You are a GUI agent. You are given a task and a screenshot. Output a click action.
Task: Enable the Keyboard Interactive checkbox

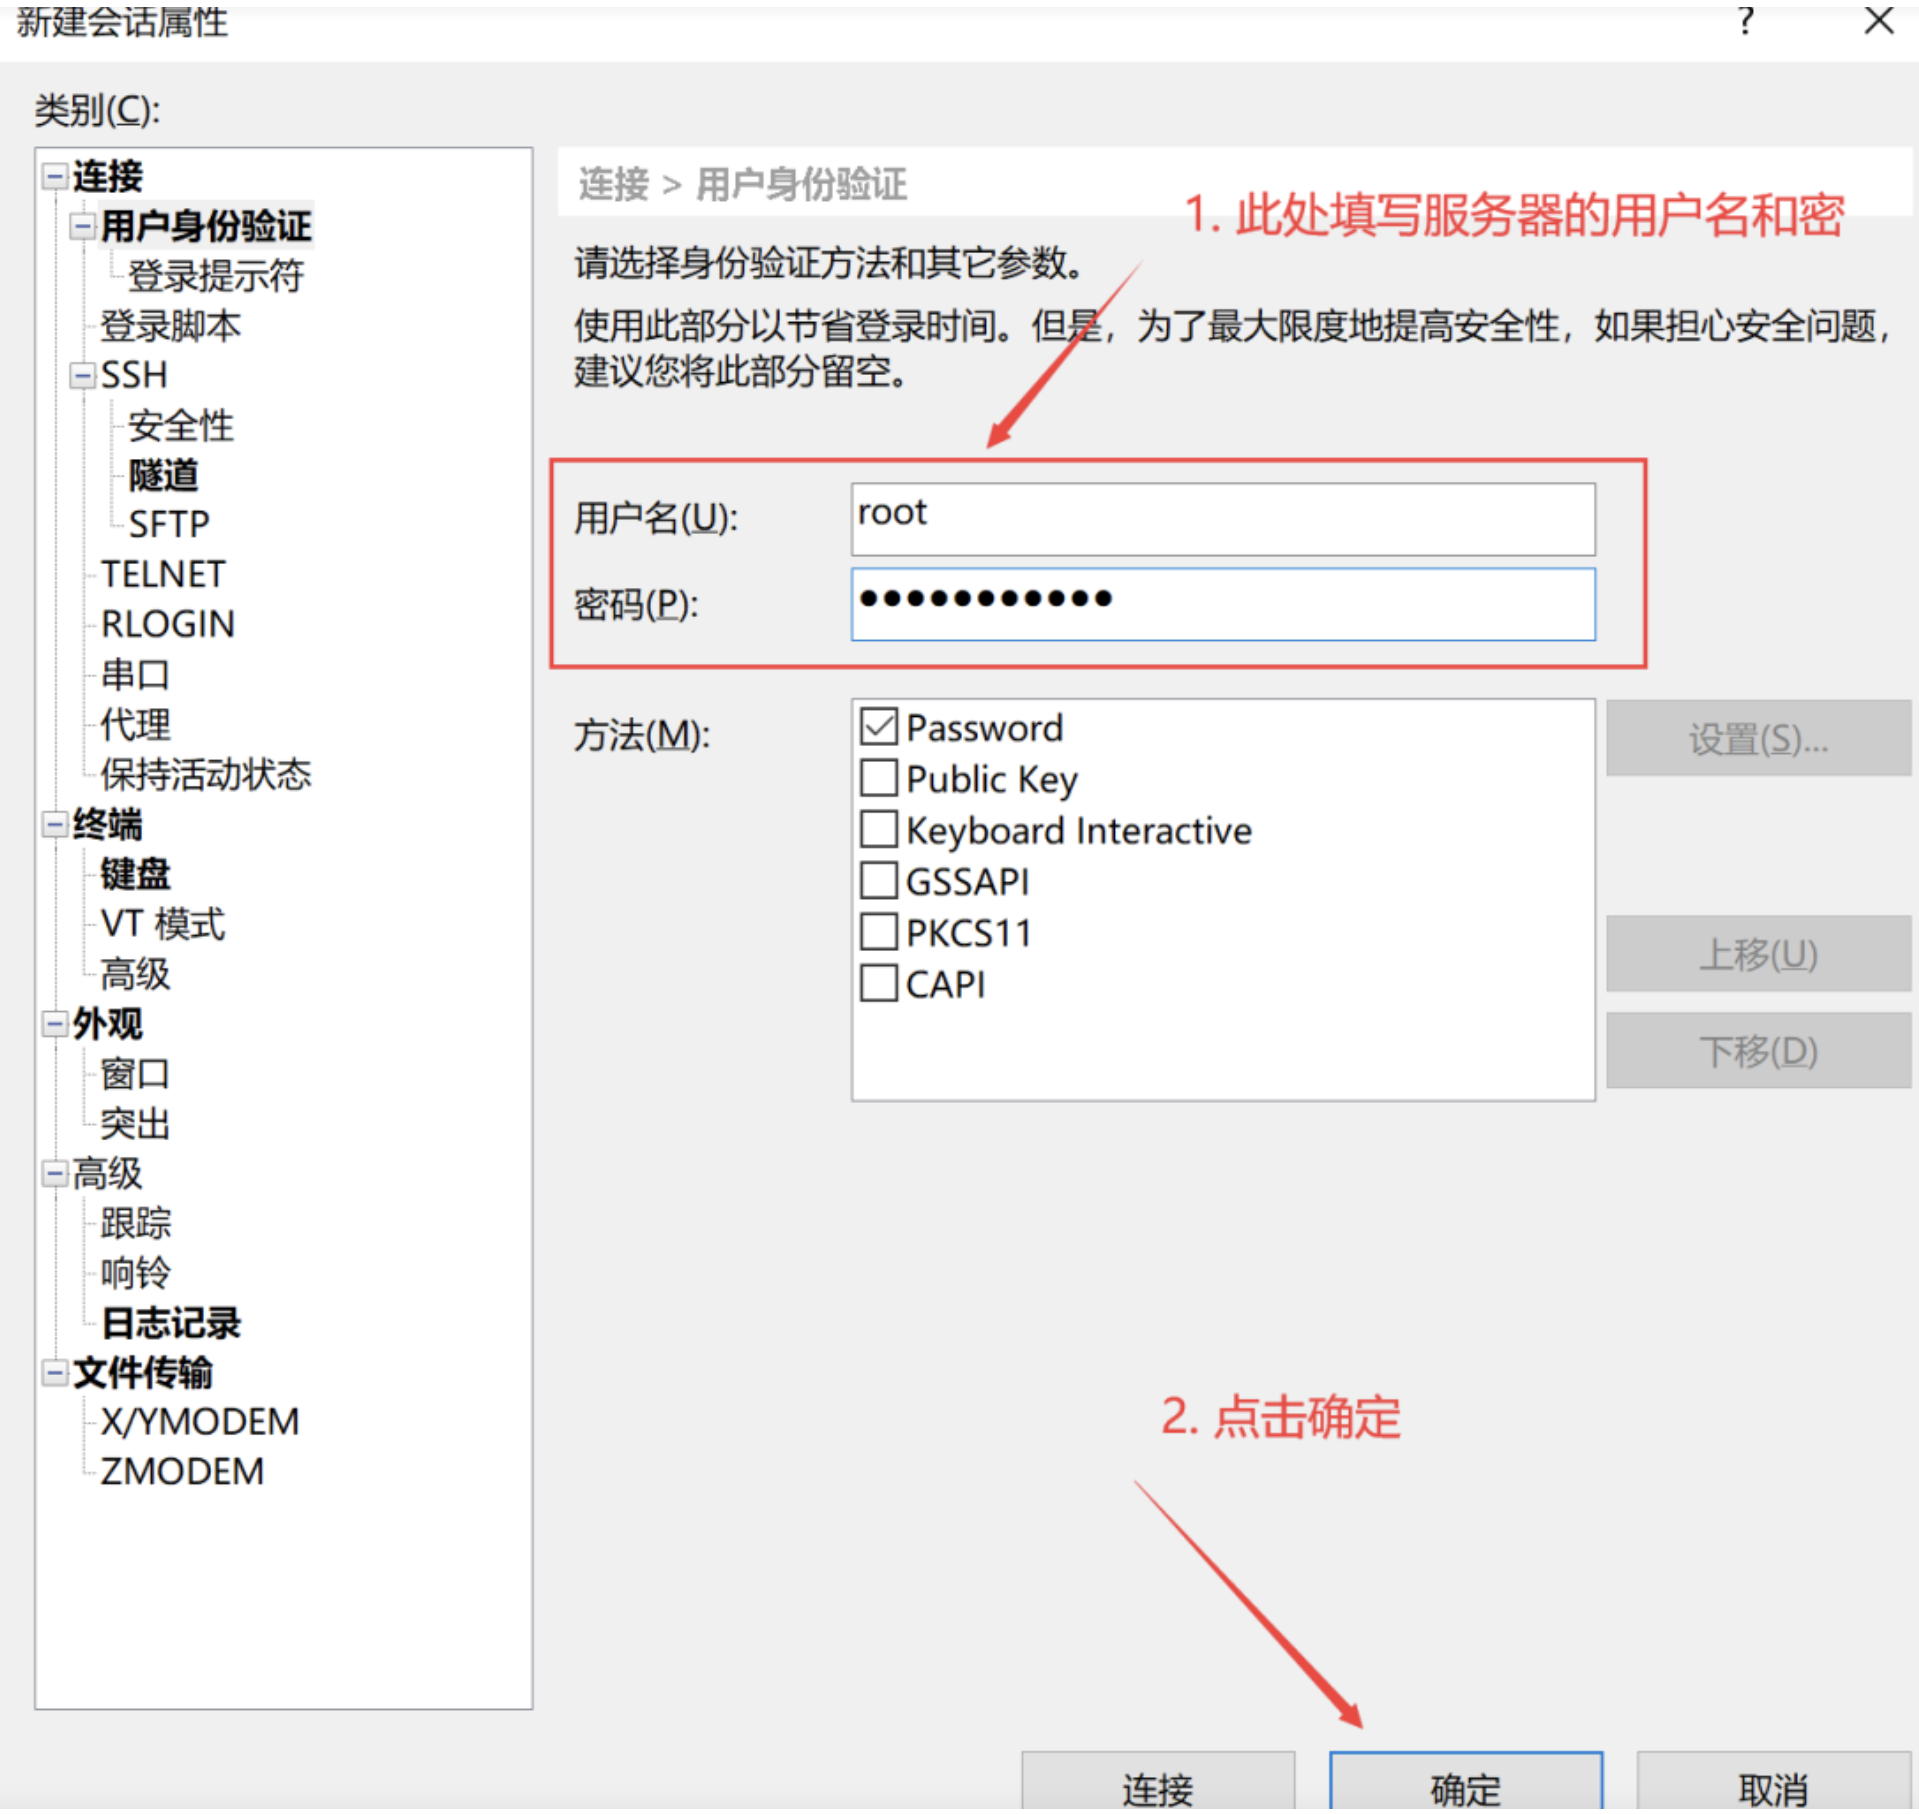(878, 830)
